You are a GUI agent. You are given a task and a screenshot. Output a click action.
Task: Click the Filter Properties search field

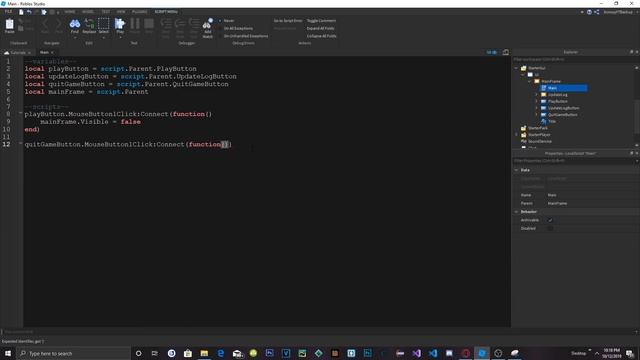click(x=574, y=161)
